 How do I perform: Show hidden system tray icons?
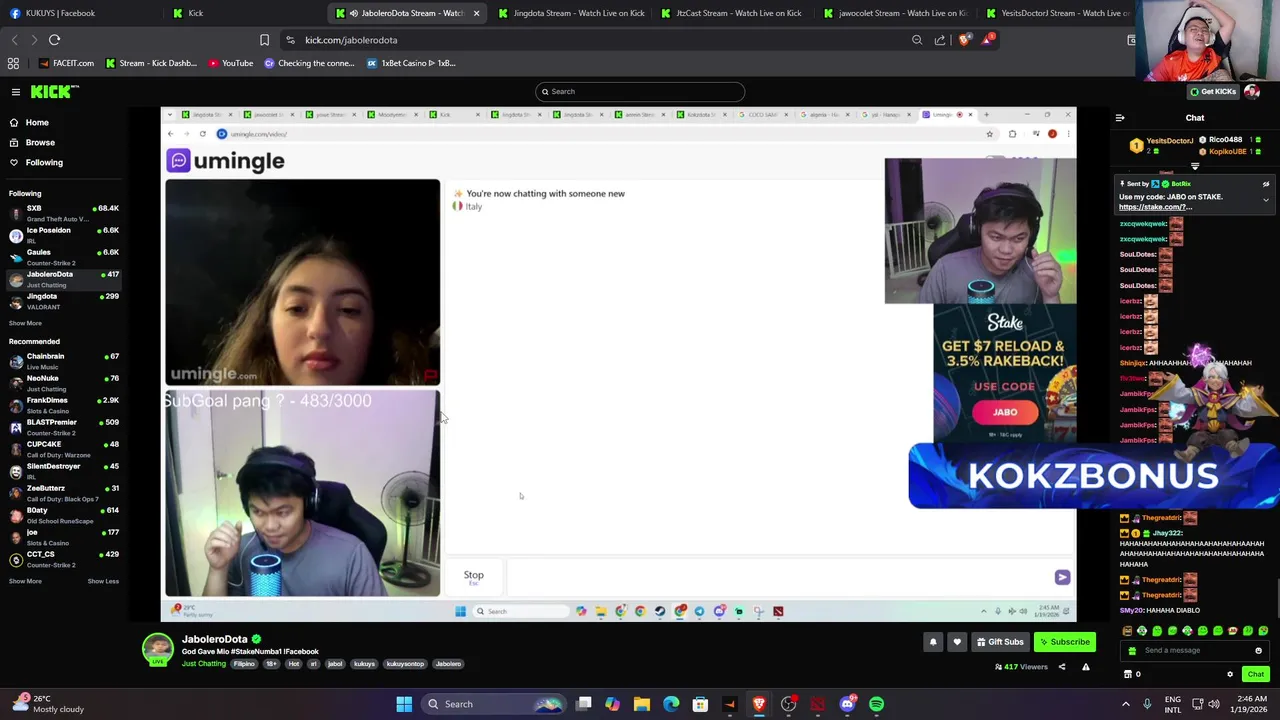[x=1125, y=704]
